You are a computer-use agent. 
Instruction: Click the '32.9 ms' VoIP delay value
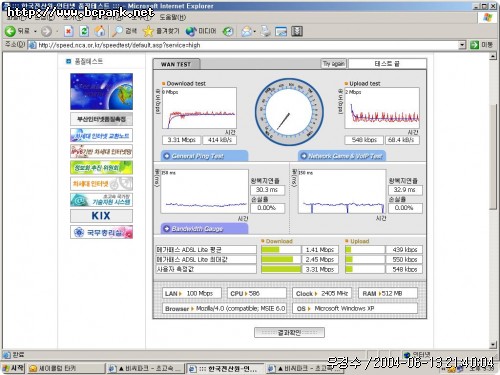point(405,190)
